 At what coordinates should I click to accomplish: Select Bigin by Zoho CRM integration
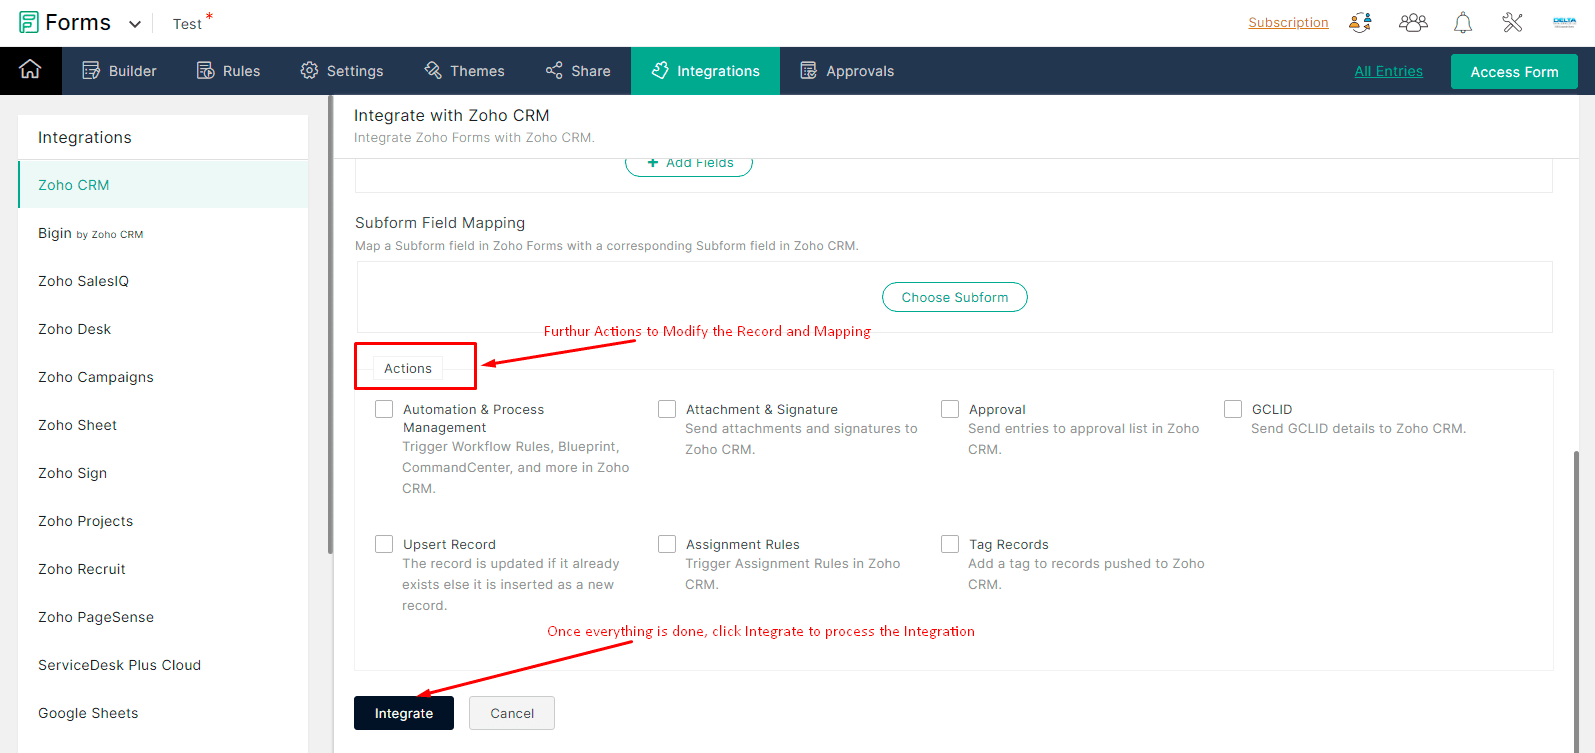tap(163, 233)
